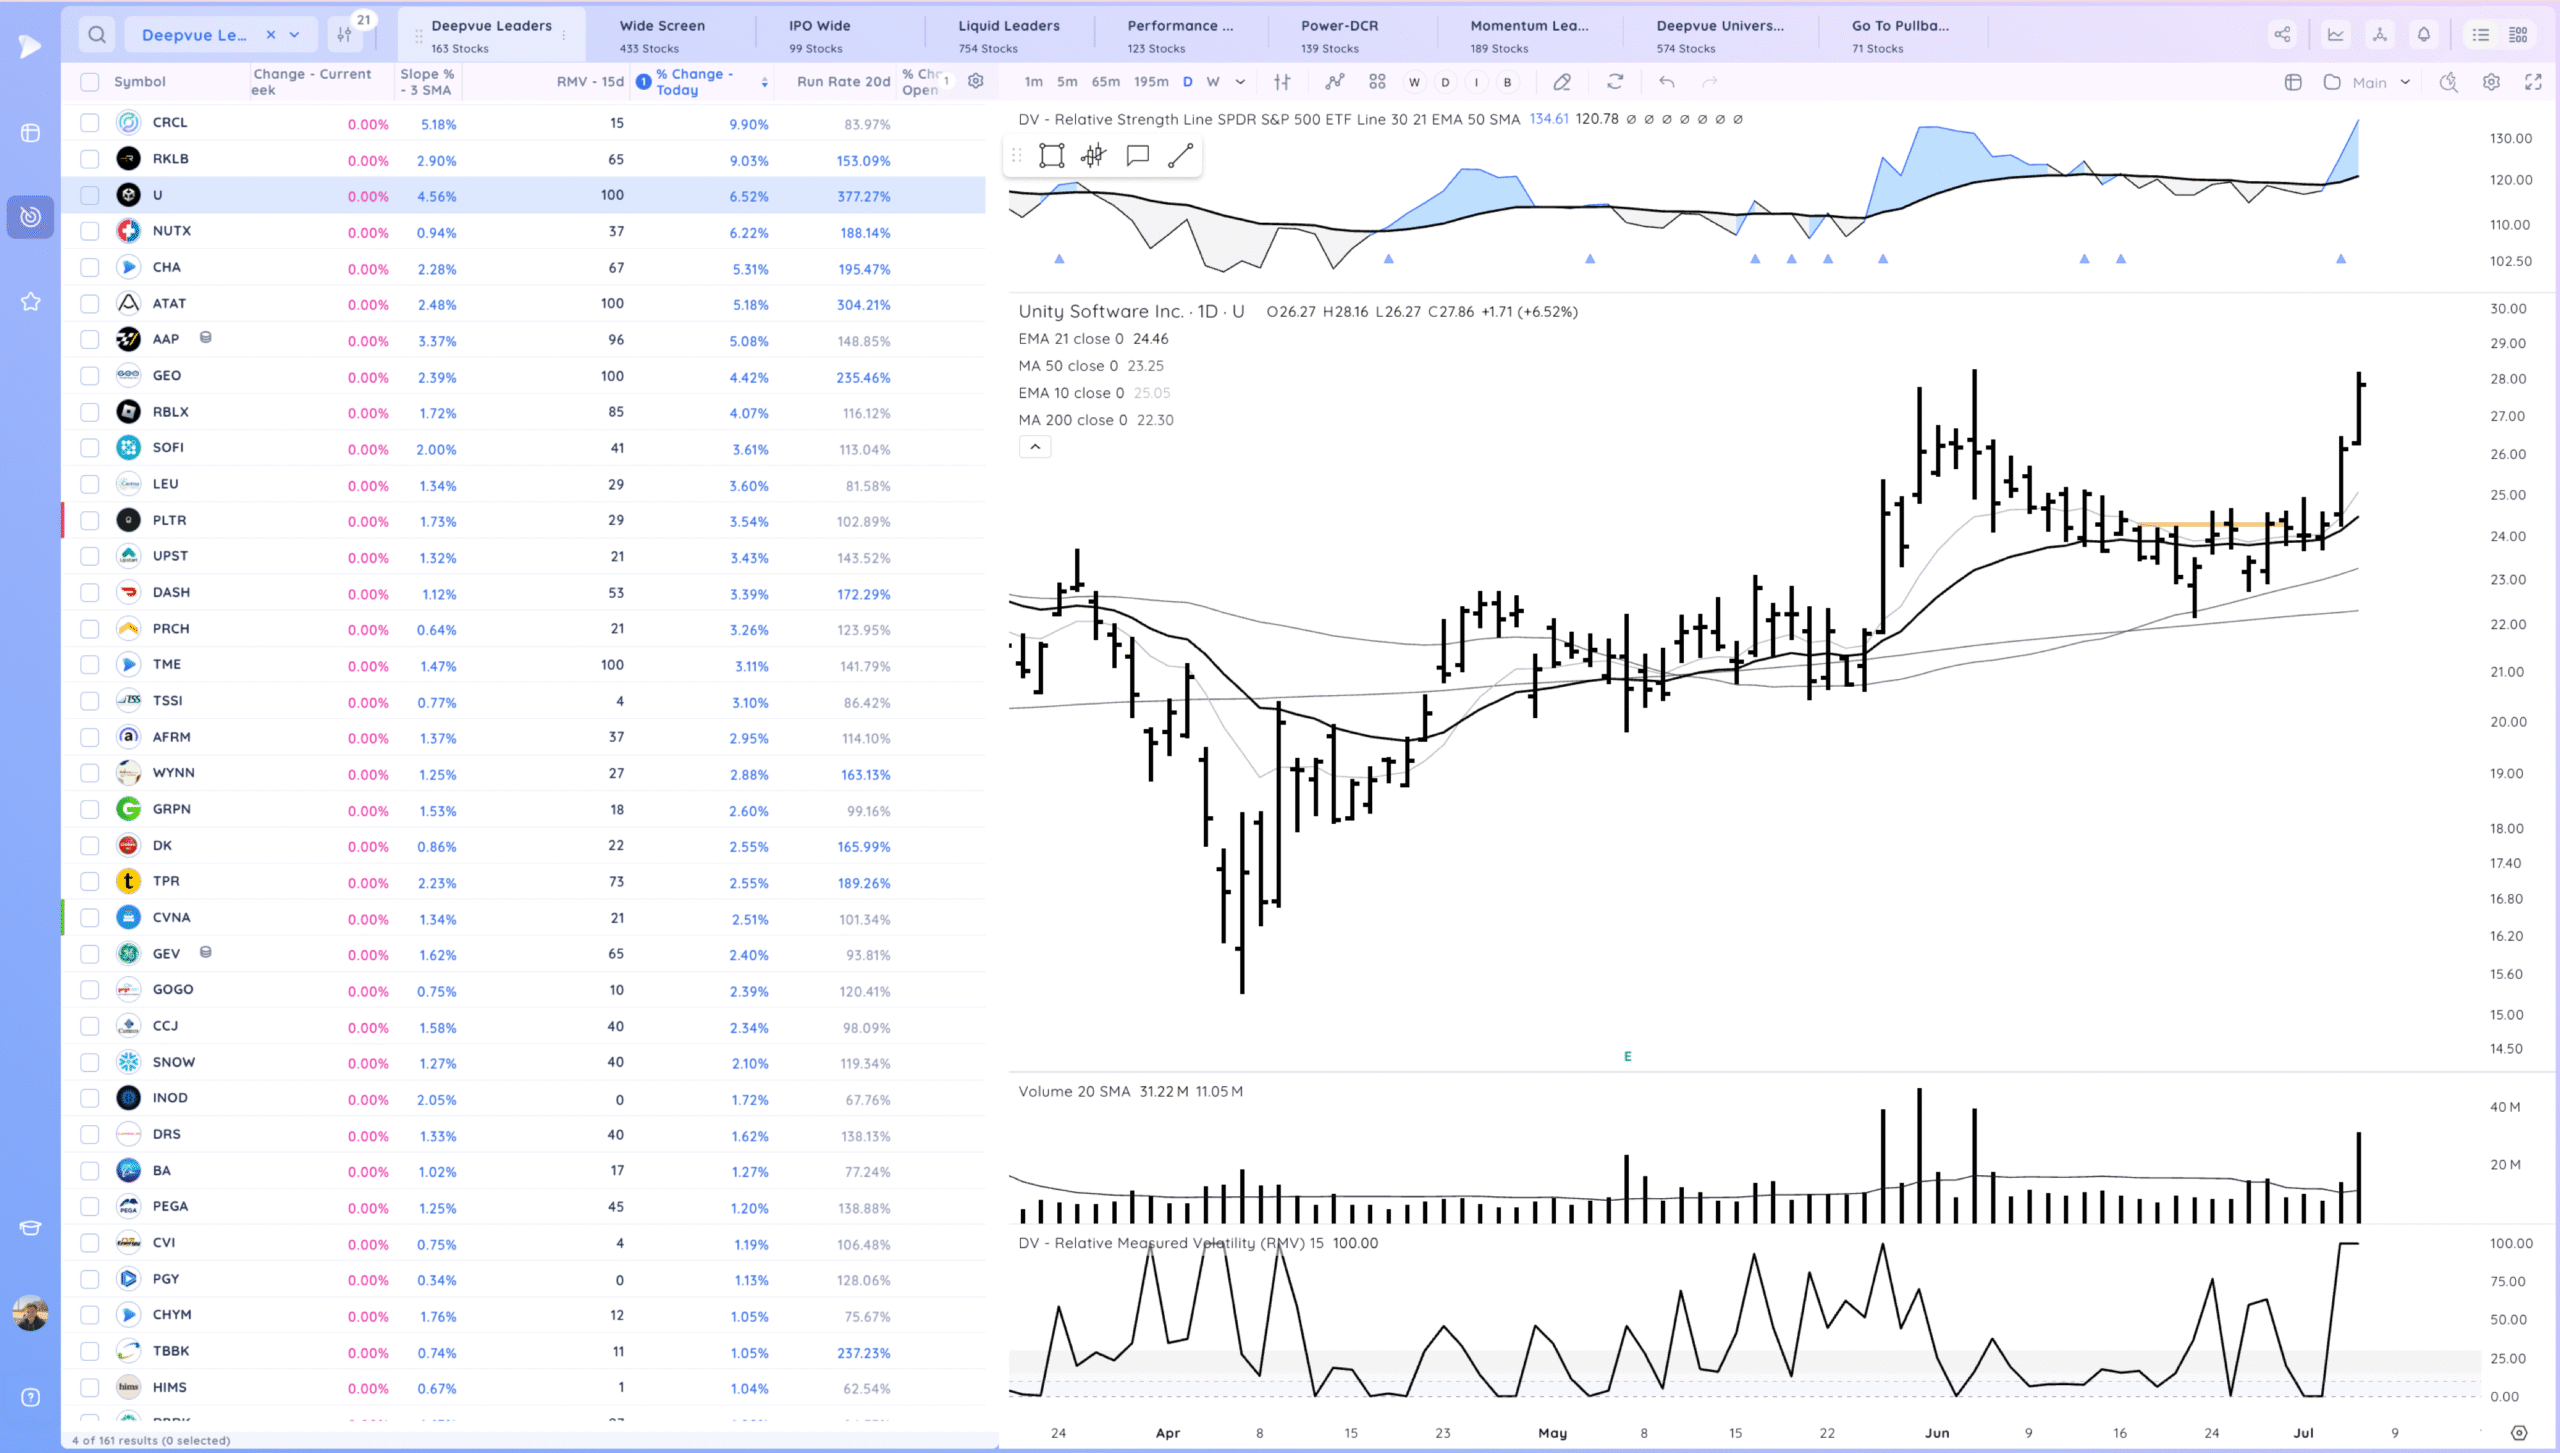The width and height of the screenshot is (2560, 1453).
Task: Select the trend line drawing tool
Action: coord(1180,155)
